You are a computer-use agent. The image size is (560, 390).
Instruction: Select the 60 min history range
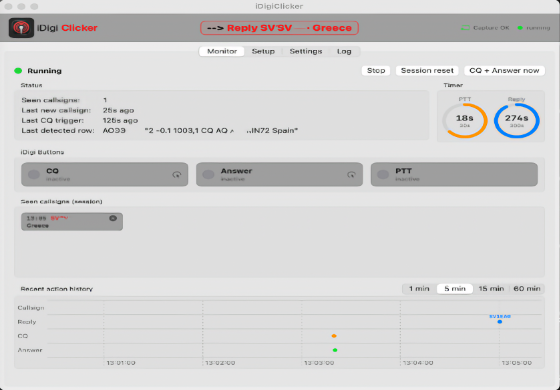tap(527, 289)
